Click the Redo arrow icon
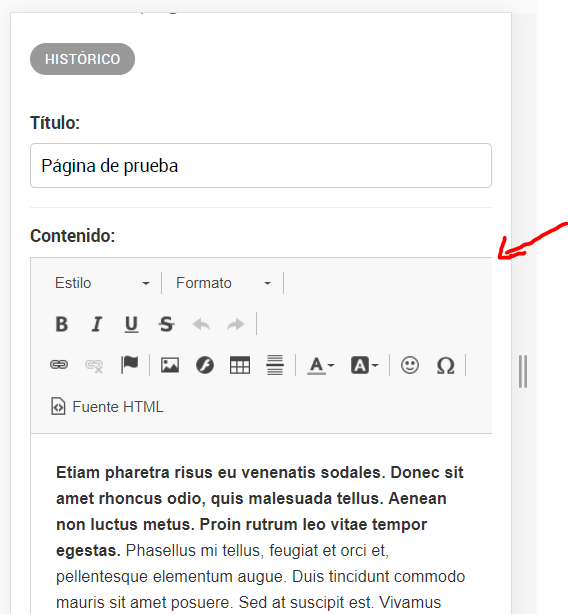The width and height of the screenshot is (568, 614). coord(236,324)
